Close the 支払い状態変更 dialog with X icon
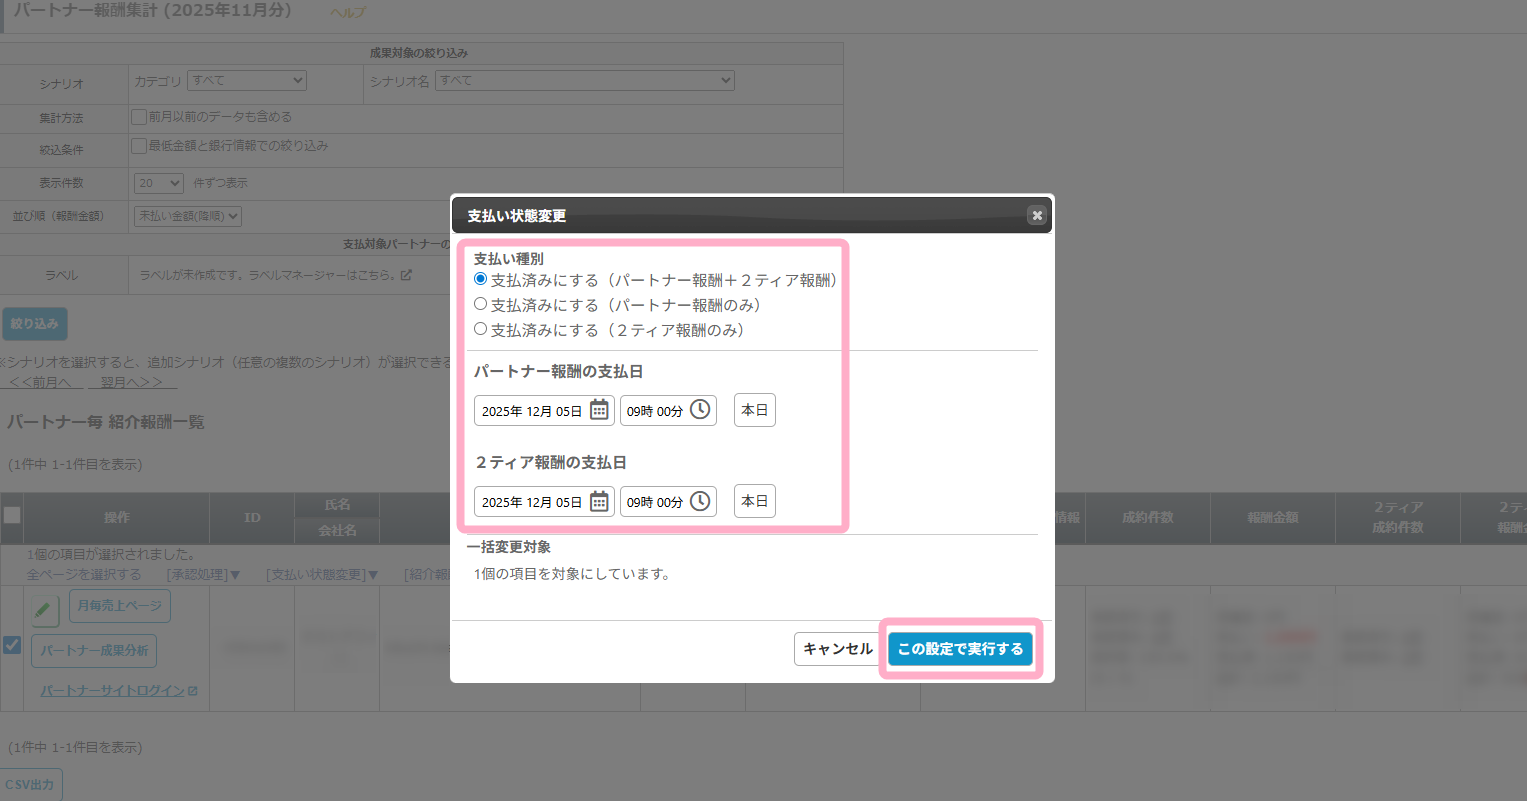This screenshot has width=1527, height=801. (x=1037, y=215)
